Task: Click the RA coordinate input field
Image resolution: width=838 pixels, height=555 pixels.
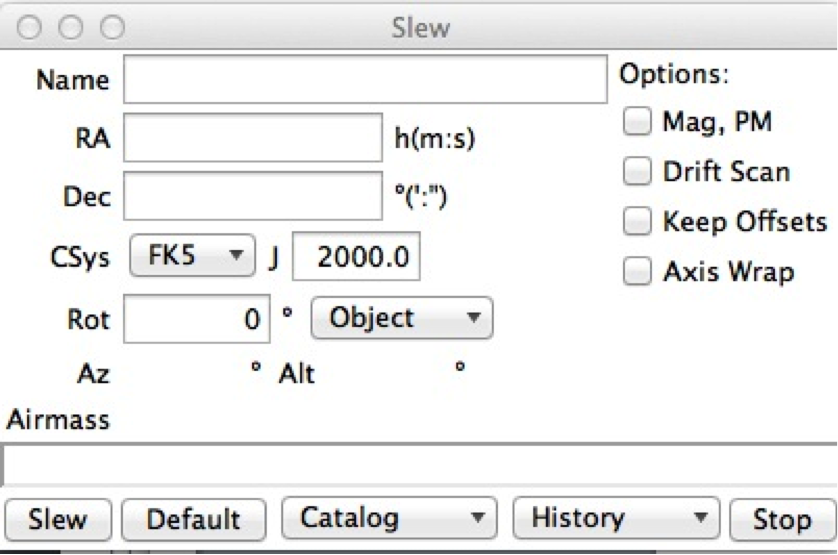Action: [254, 138]
